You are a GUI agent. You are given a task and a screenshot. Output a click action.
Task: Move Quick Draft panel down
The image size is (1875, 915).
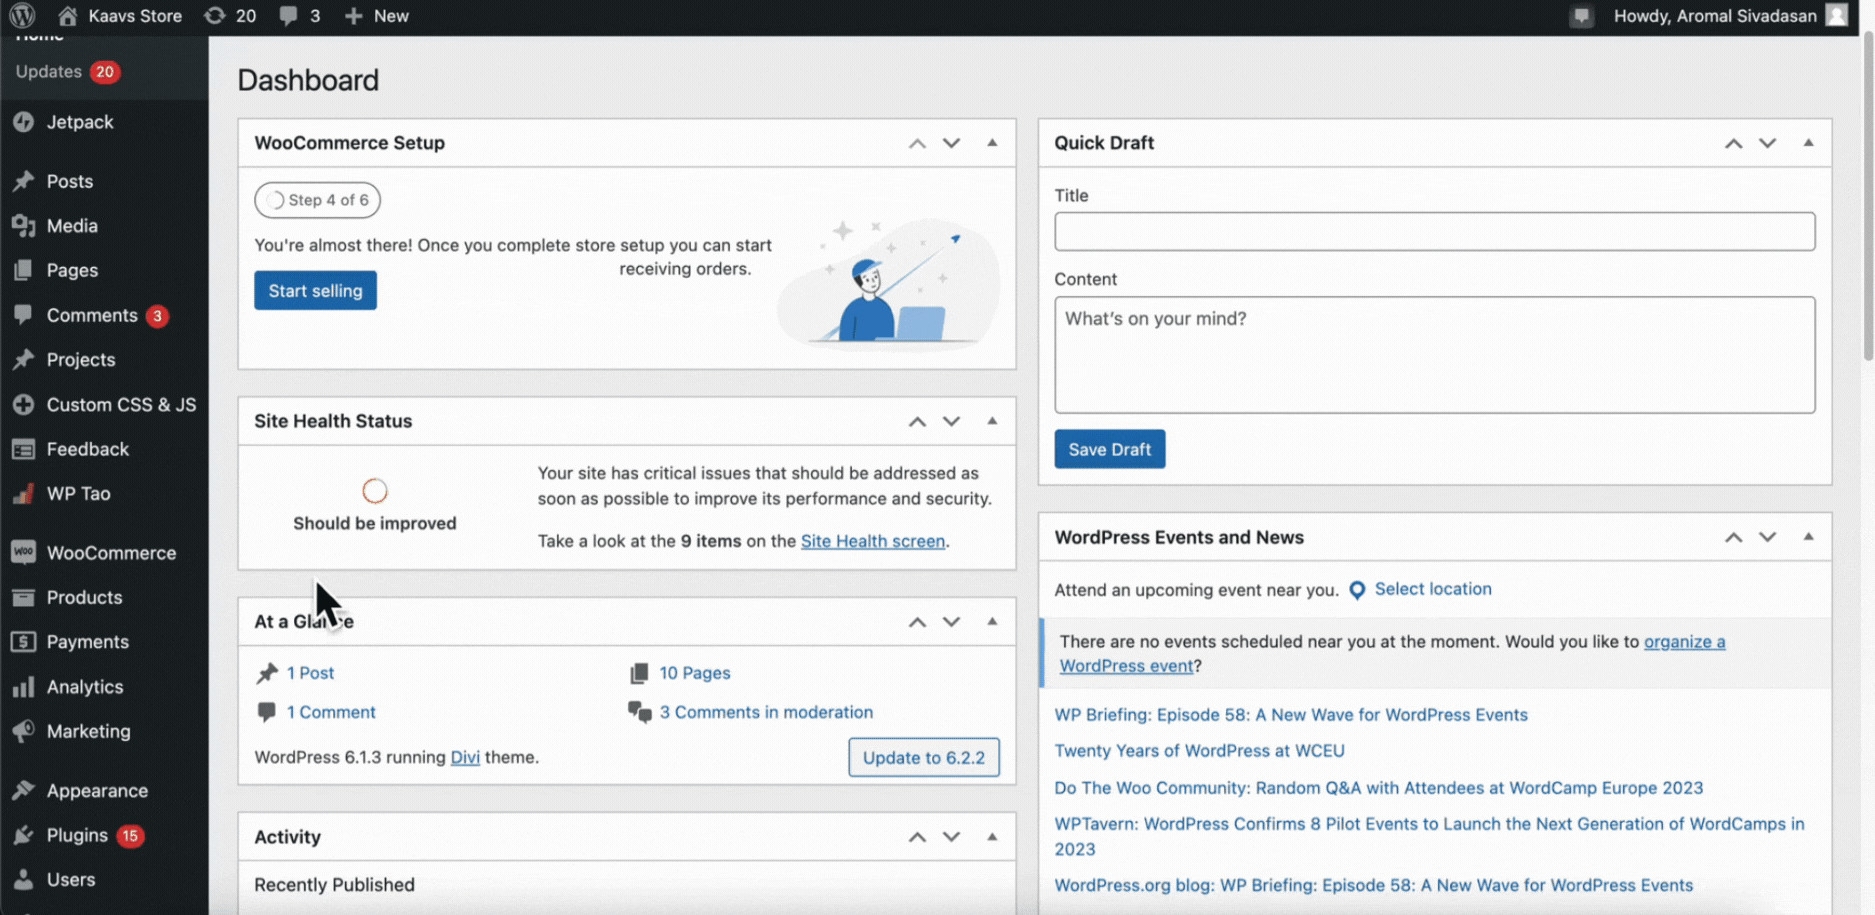1767,143
